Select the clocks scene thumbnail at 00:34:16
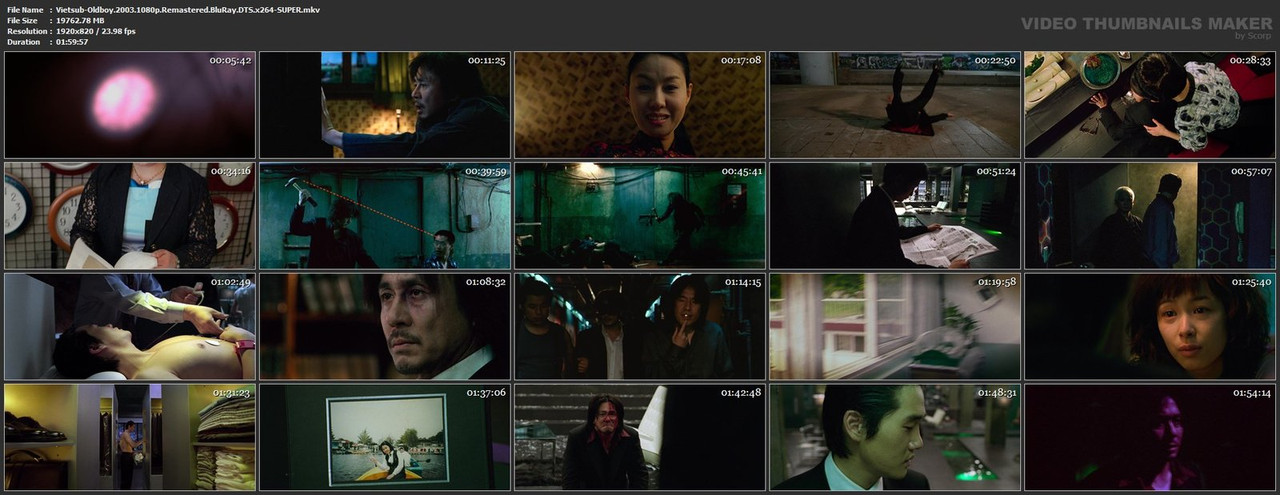This screenshot has width=1280, height=495. 130,216
